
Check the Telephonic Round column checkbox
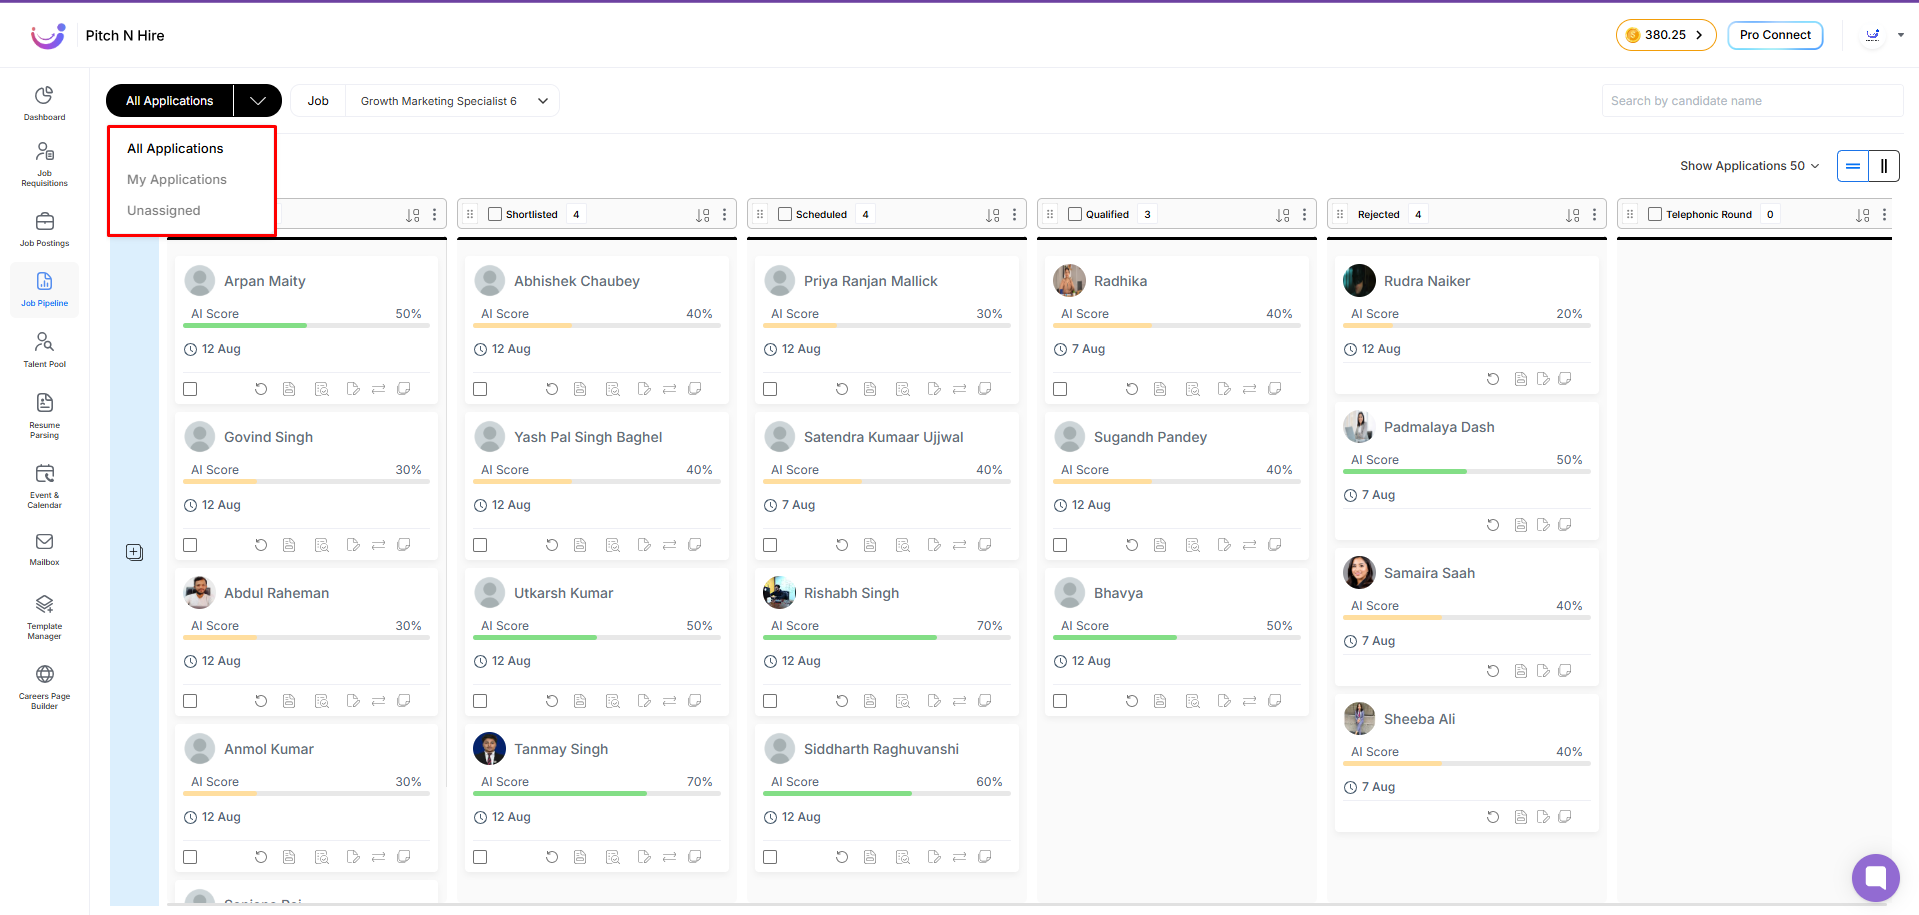[1655, 214]
